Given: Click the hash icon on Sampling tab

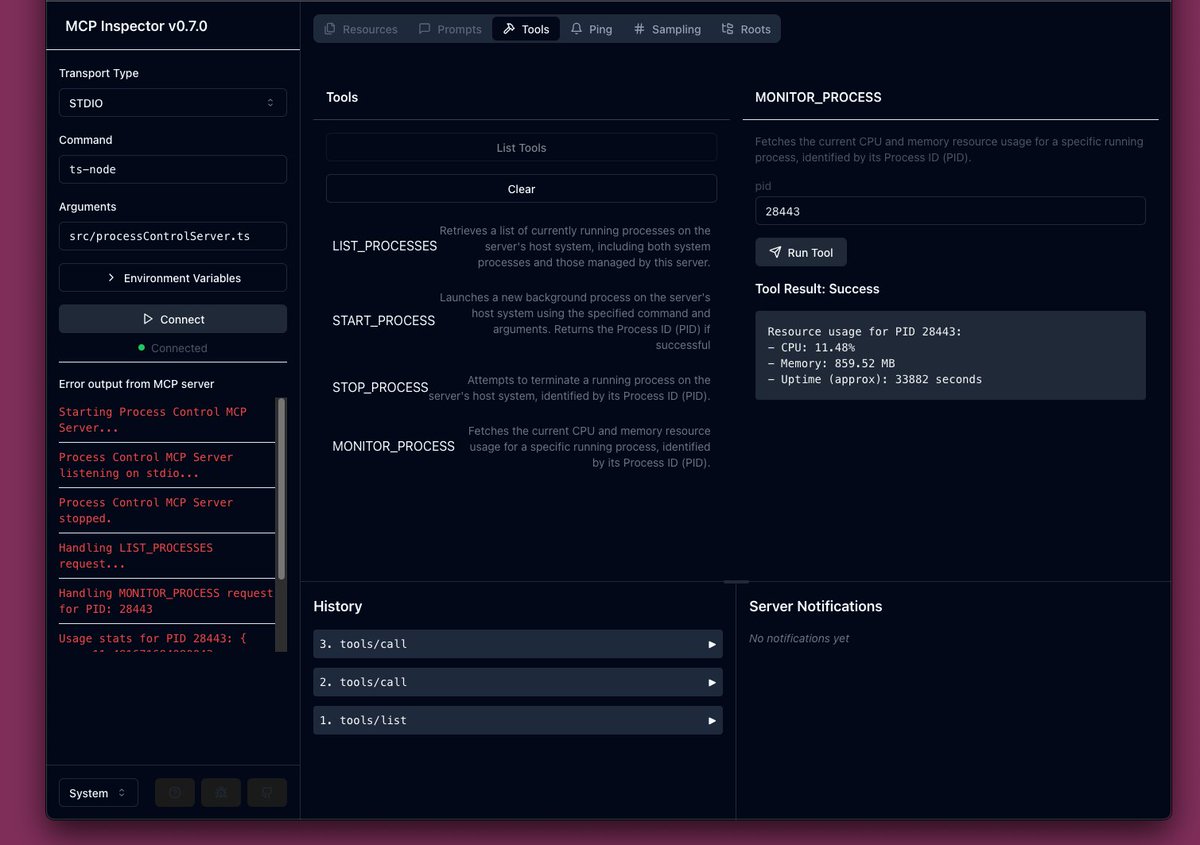Looking at the screenshot, I should click(x=639, y=29).
